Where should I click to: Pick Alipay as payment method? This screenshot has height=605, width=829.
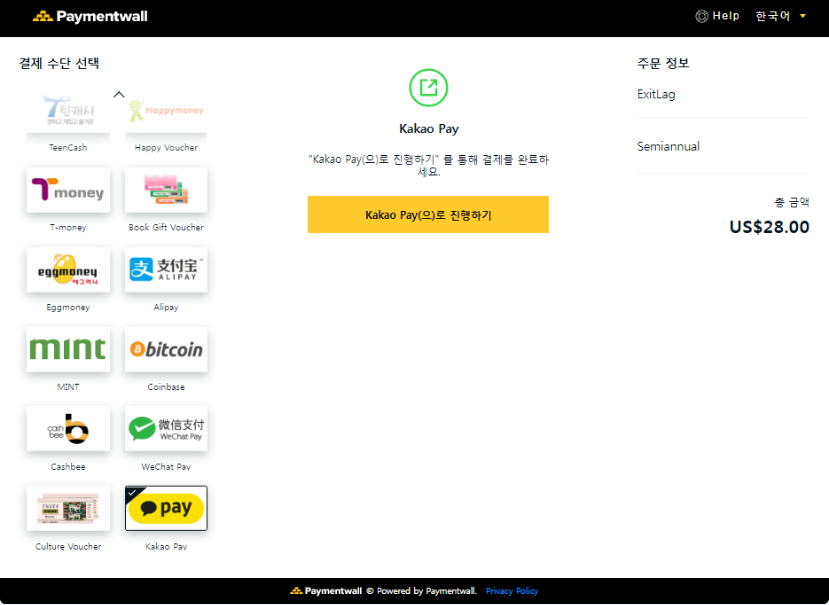166,270
